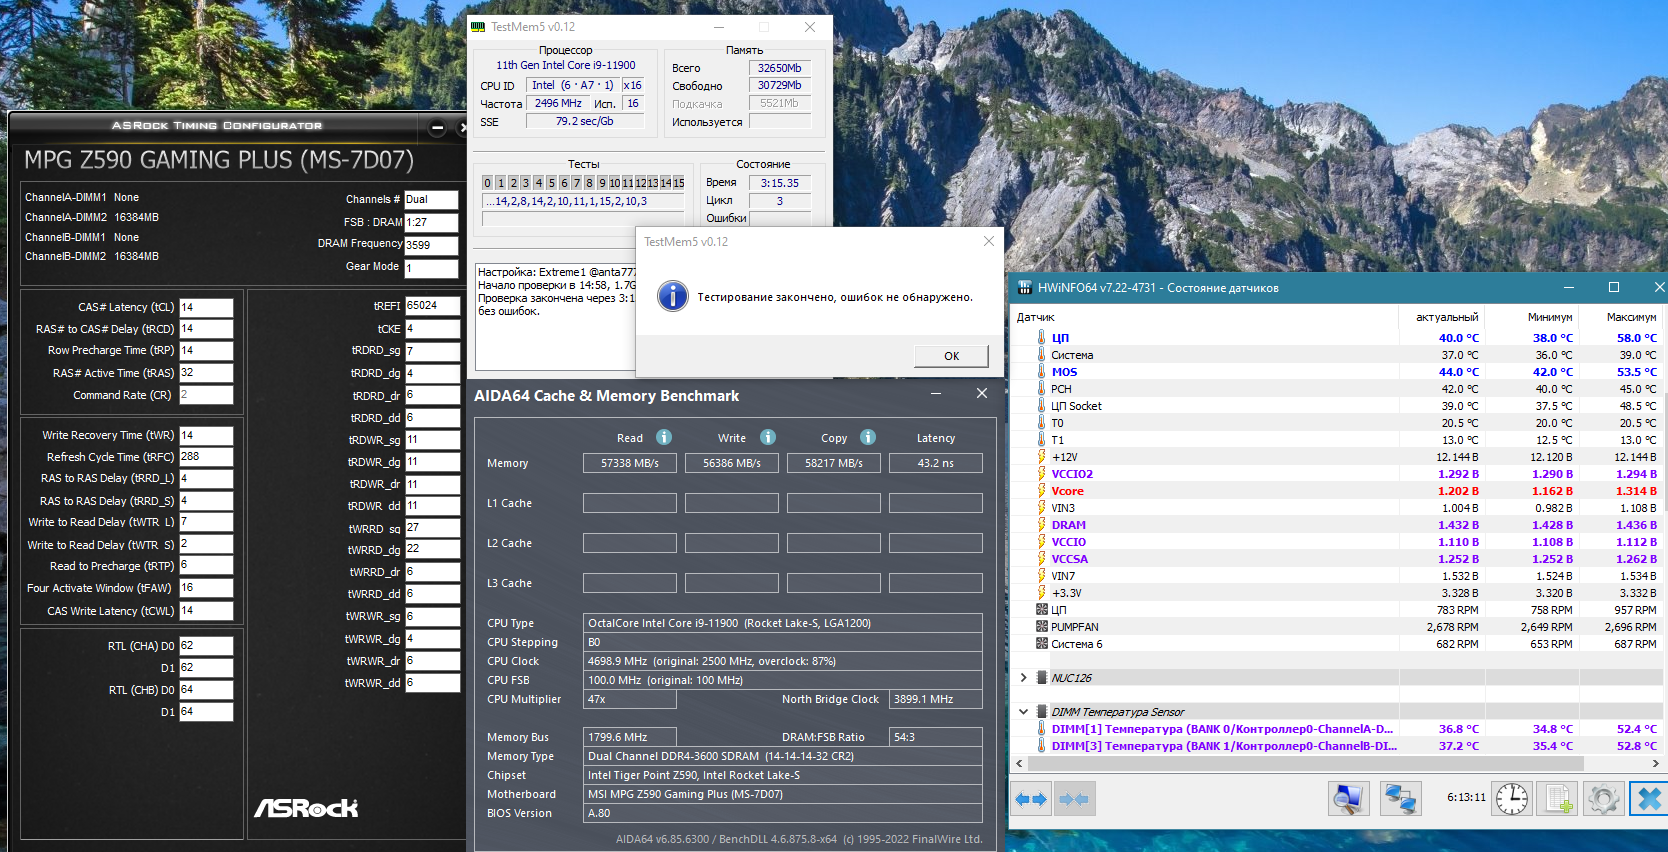Screen dimensions: 1668x852
Task: Click the DRAM Frequency field in ASRock
Action: pos(431,245)
